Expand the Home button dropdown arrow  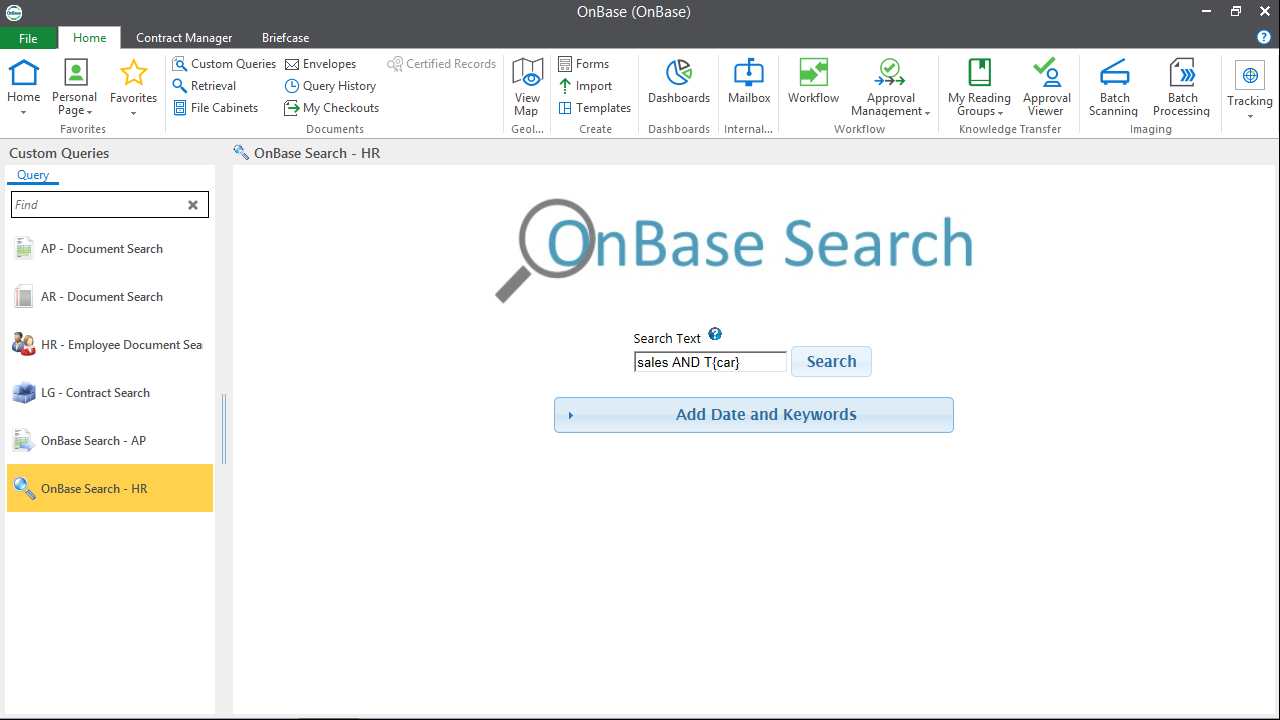coord(23,113)
